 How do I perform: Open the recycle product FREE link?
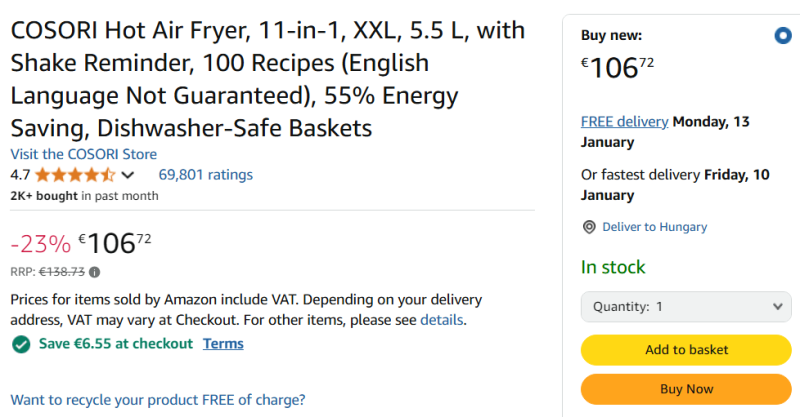pos(158,400)
